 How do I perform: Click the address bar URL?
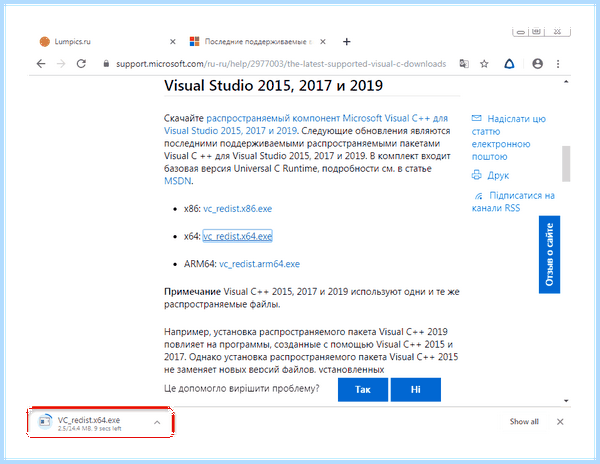[x=281, y=64]
